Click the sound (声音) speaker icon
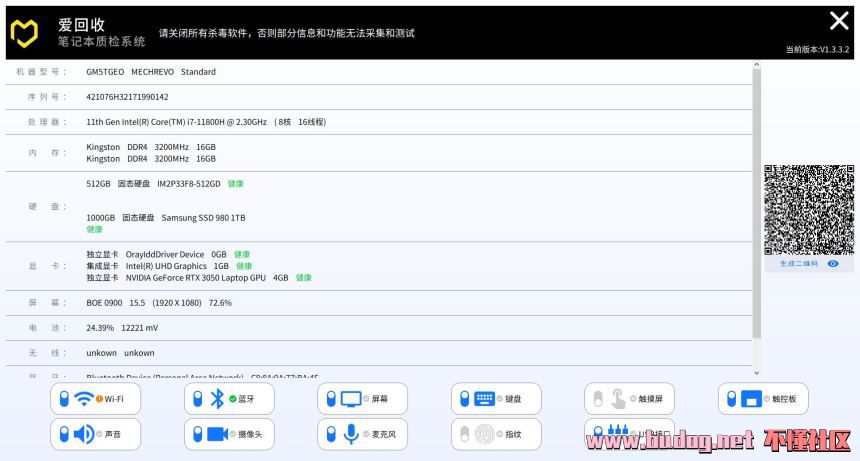This screenshot has height=461, width=860. [84, 434]
